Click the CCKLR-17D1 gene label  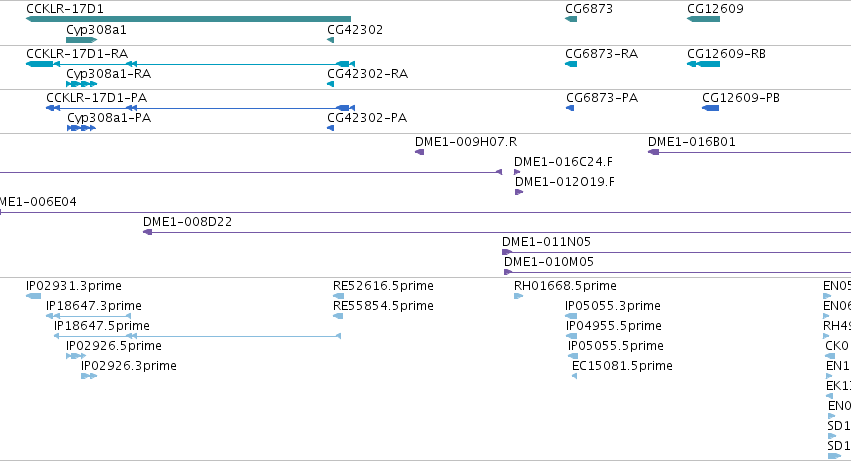point(65,9)
